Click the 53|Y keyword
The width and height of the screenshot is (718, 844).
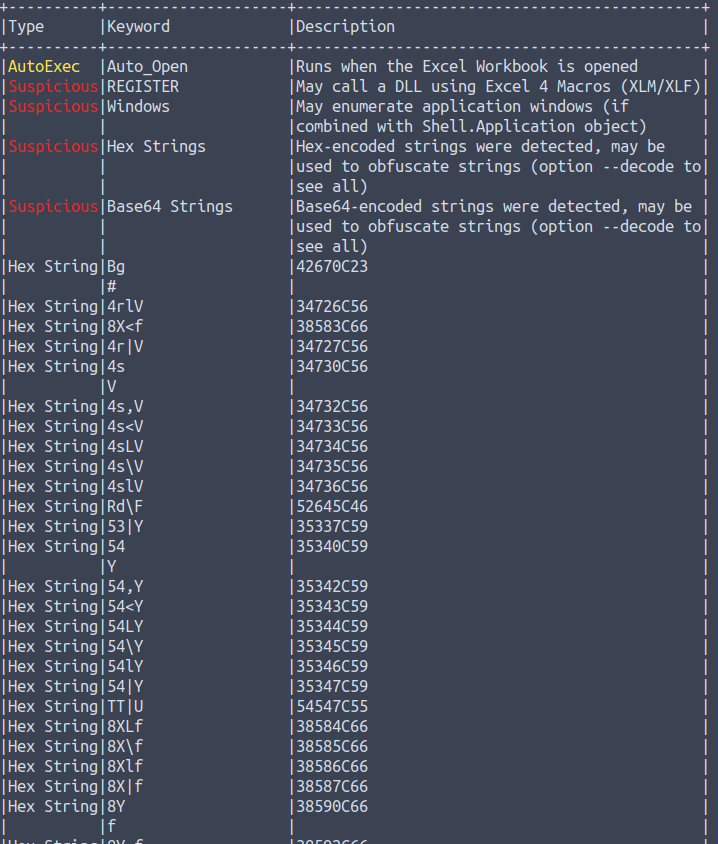coord(125,527)
